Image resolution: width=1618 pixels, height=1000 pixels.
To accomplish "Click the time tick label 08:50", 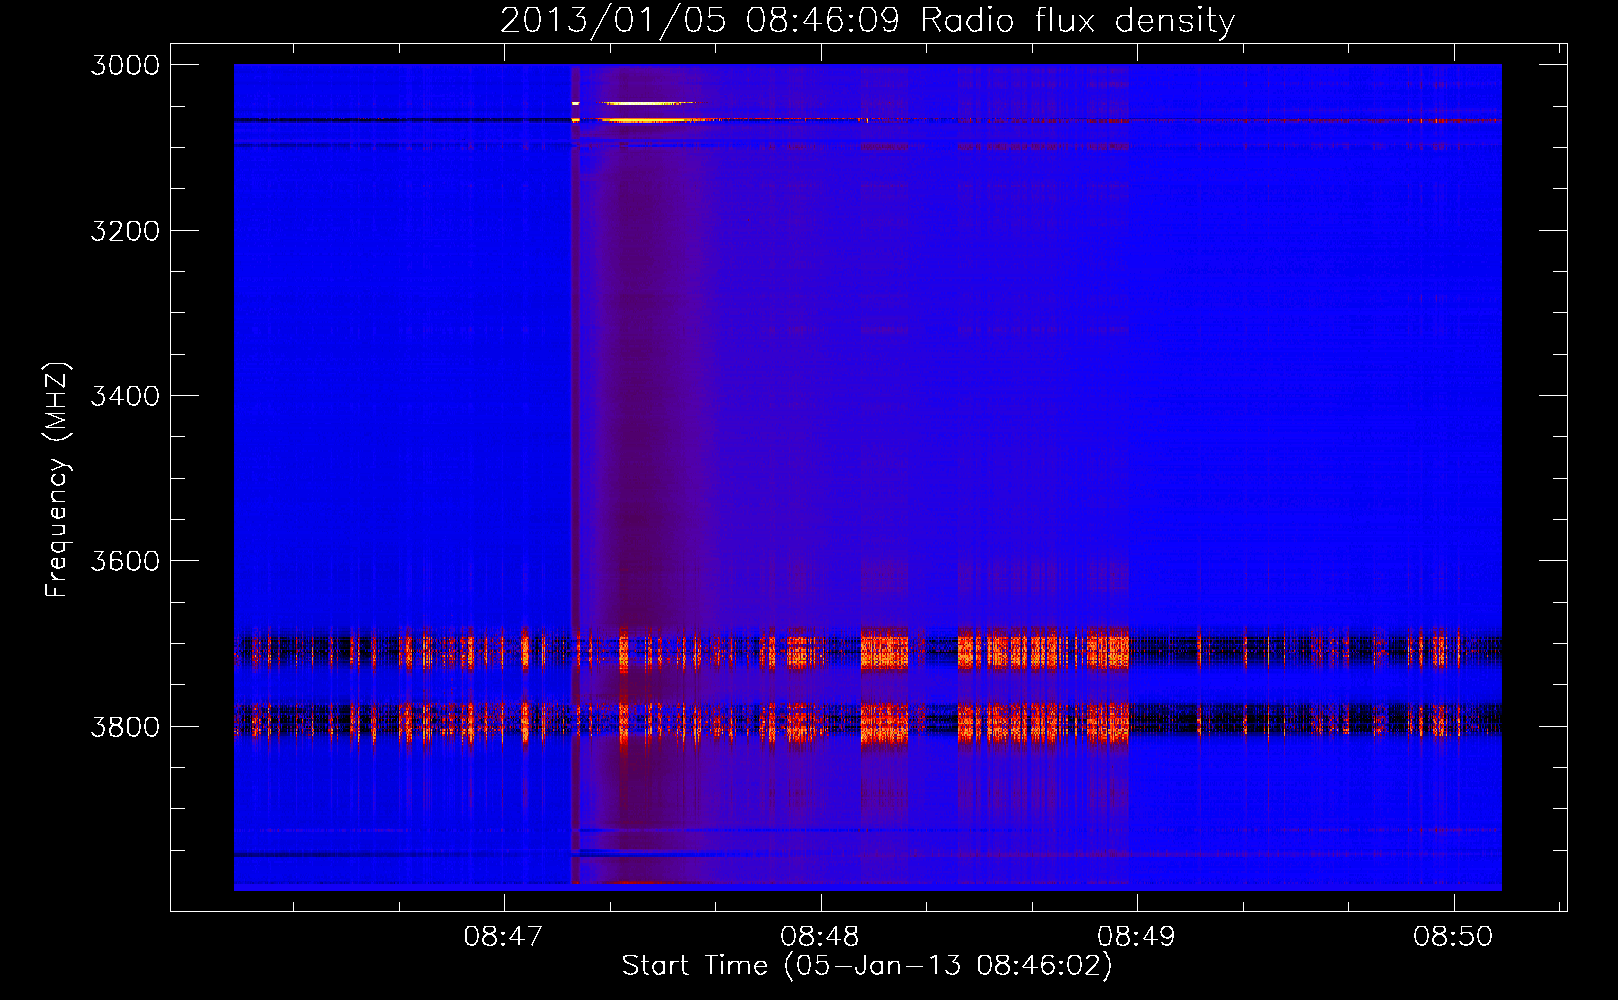I will [1453, 937].
